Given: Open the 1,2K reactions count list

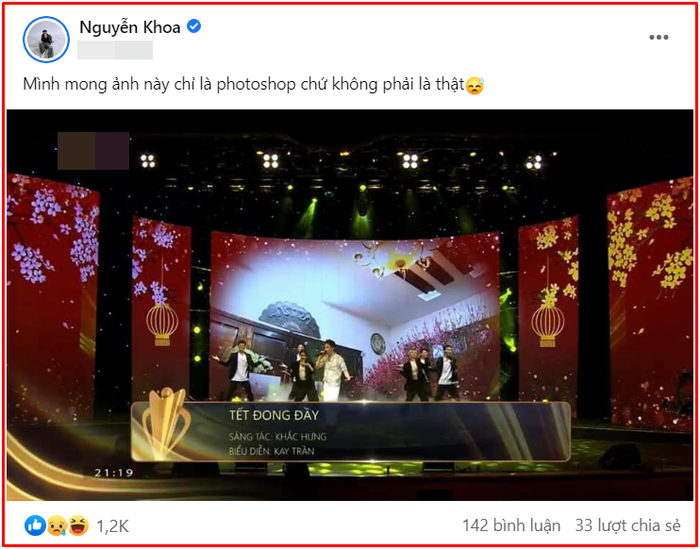Looking at the screenshot, I should [112, 527].
